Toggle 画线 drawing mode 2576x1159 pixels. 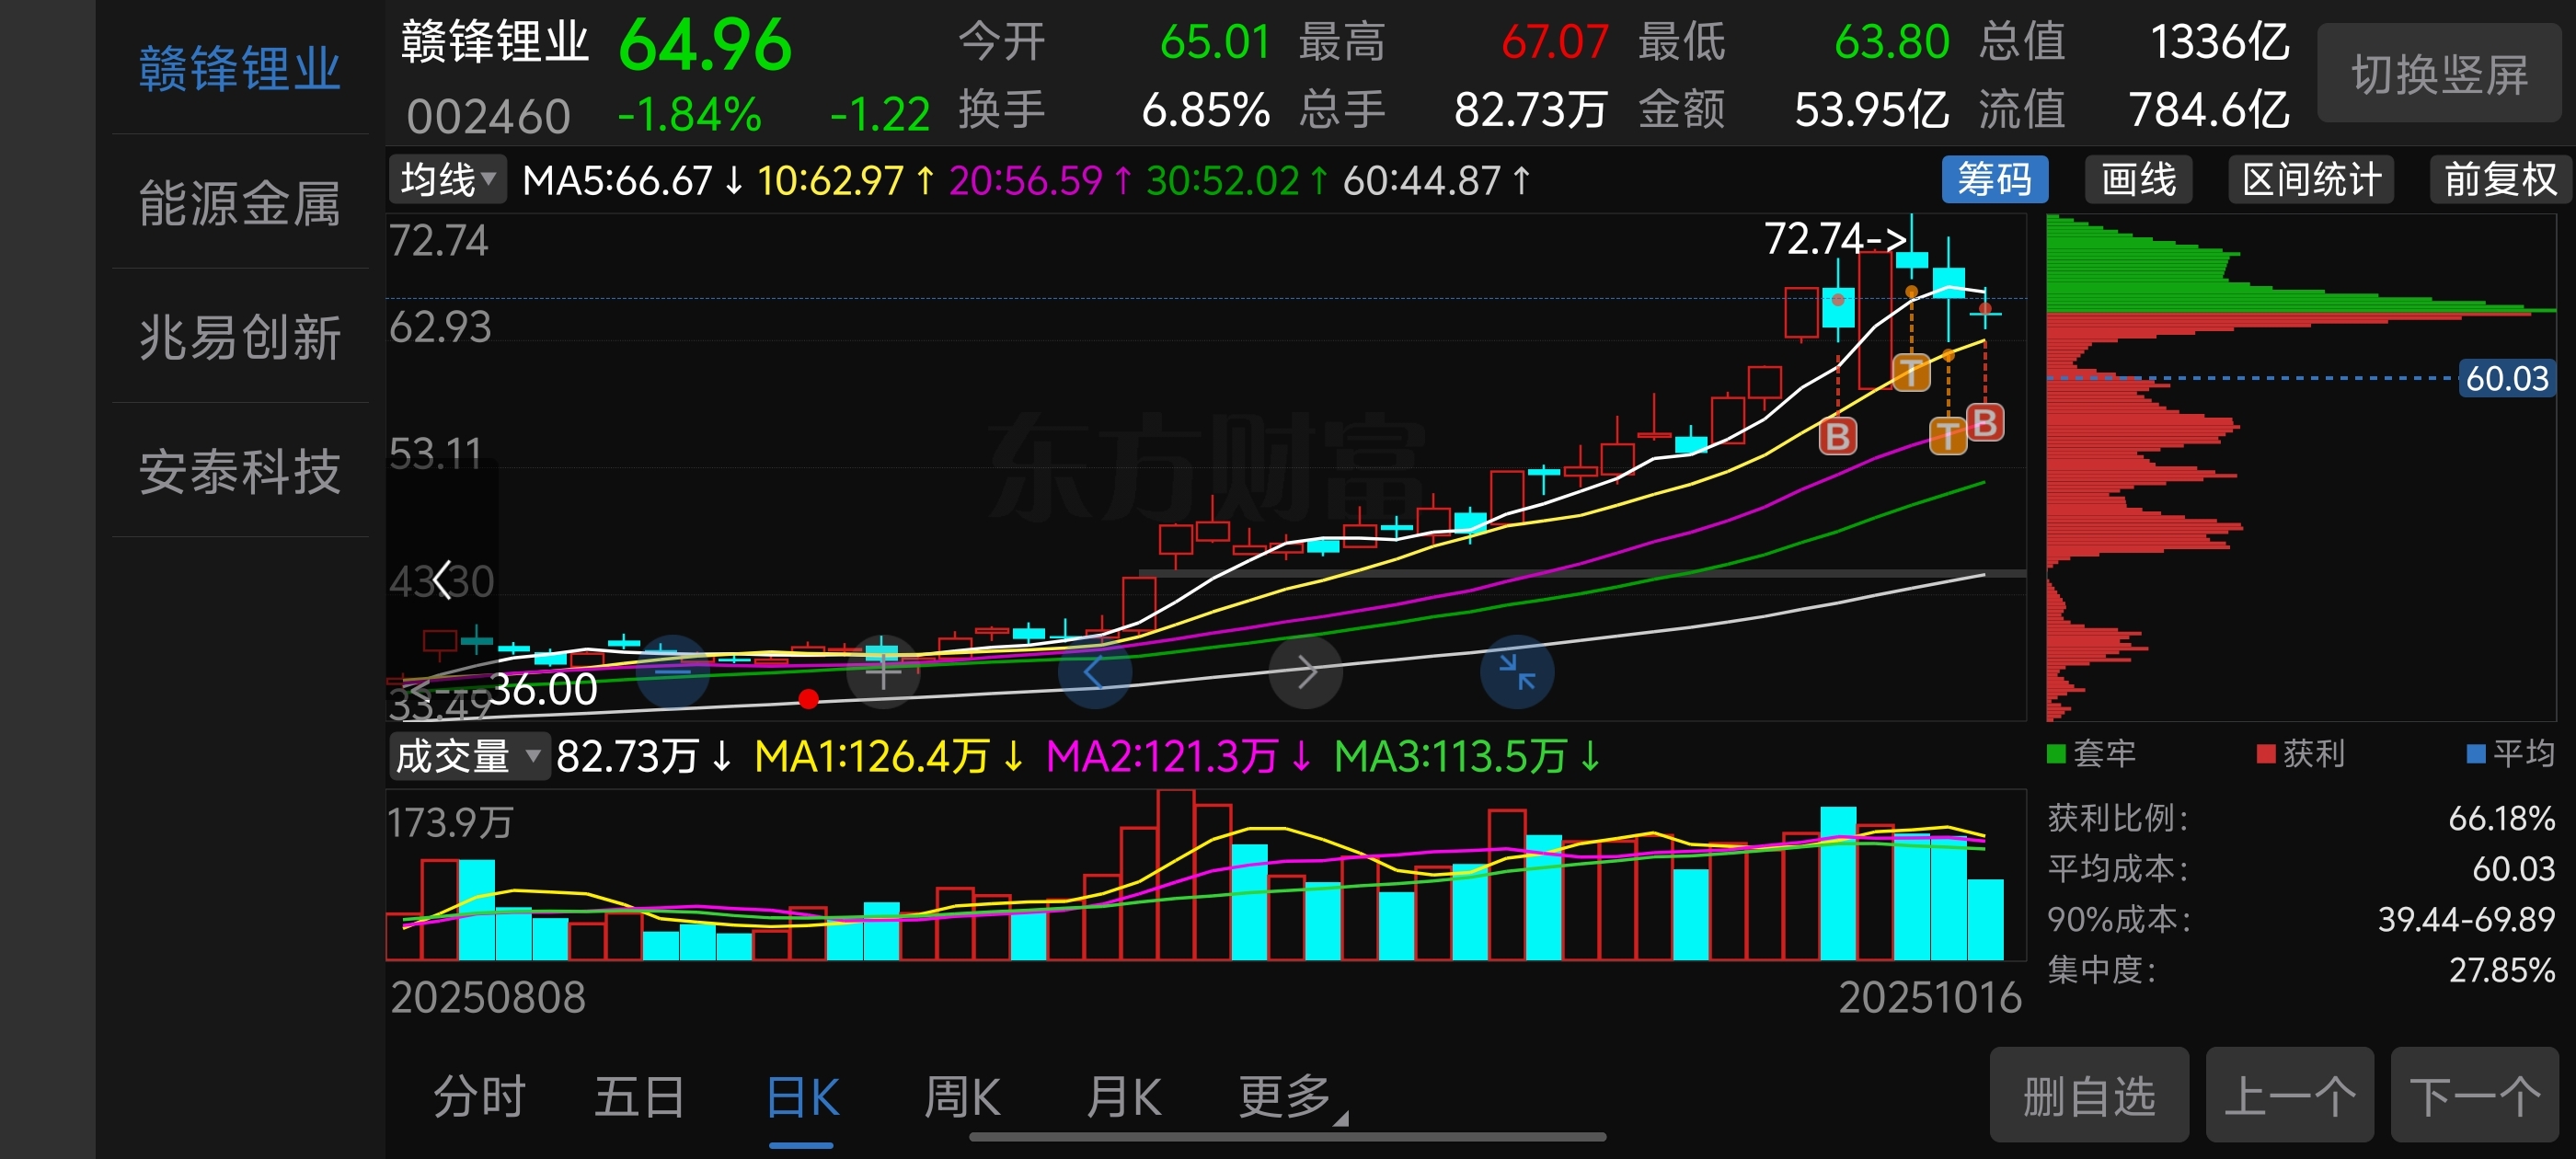pyautogui.click(x=2138, y=180)
